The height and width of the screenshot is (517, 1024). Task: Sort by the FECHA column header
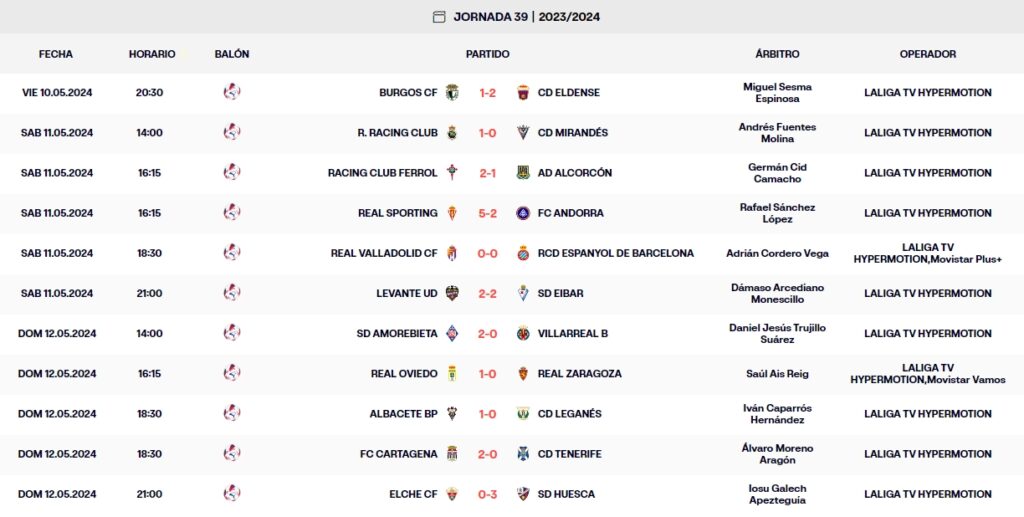click(x=56, y=54)
